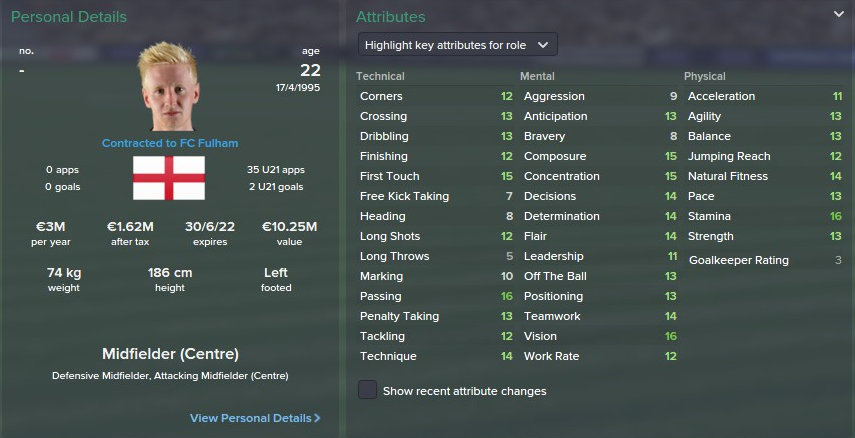Click the player's face portrait
This screenshot has height=438, width=855.
pyautogui.click(x=168, y=87)
